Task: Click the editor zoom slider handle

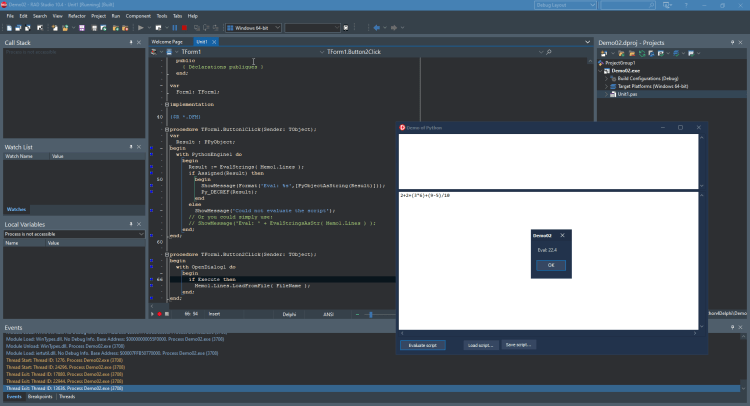Action: point(371,315)
